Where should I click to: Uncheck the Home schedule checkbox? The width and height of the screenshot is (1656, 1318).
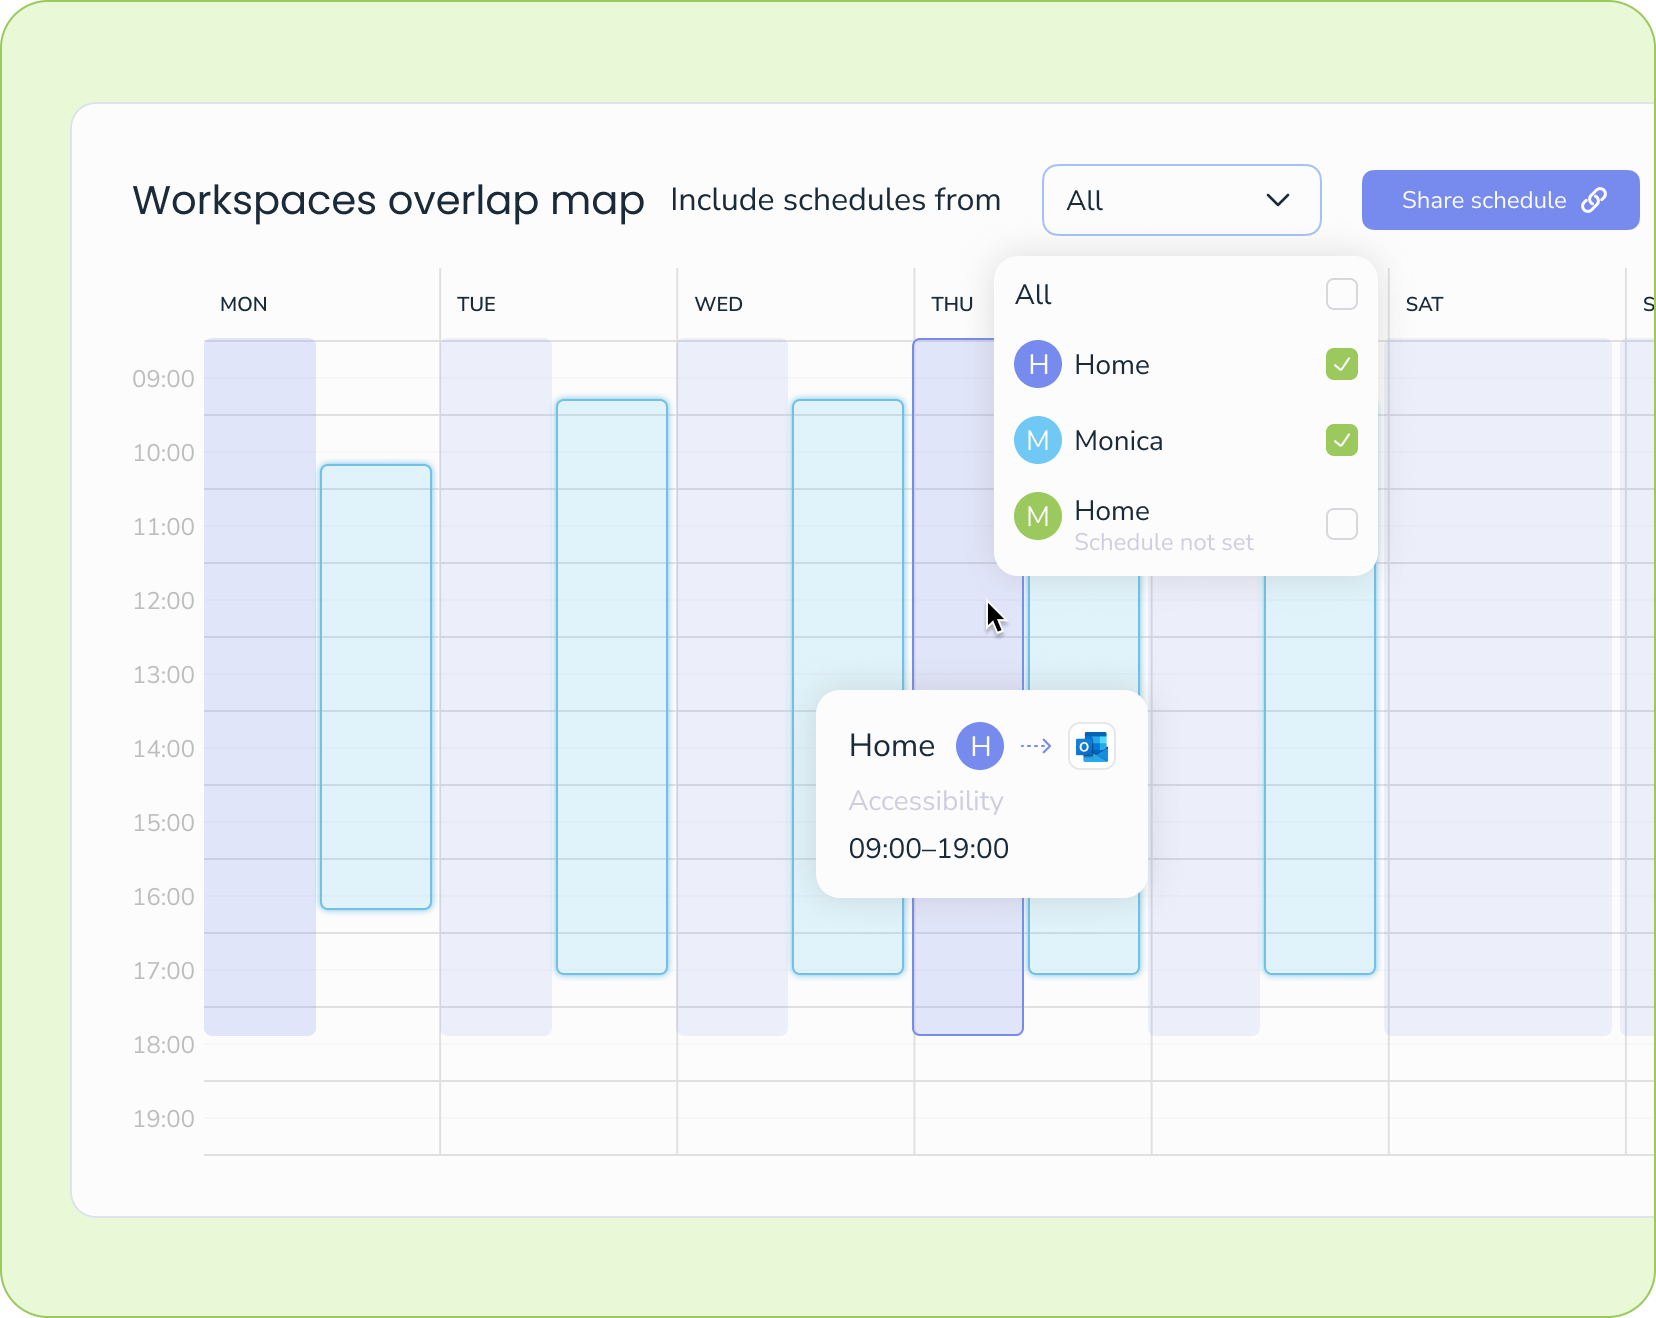[x=1342, y=365]
